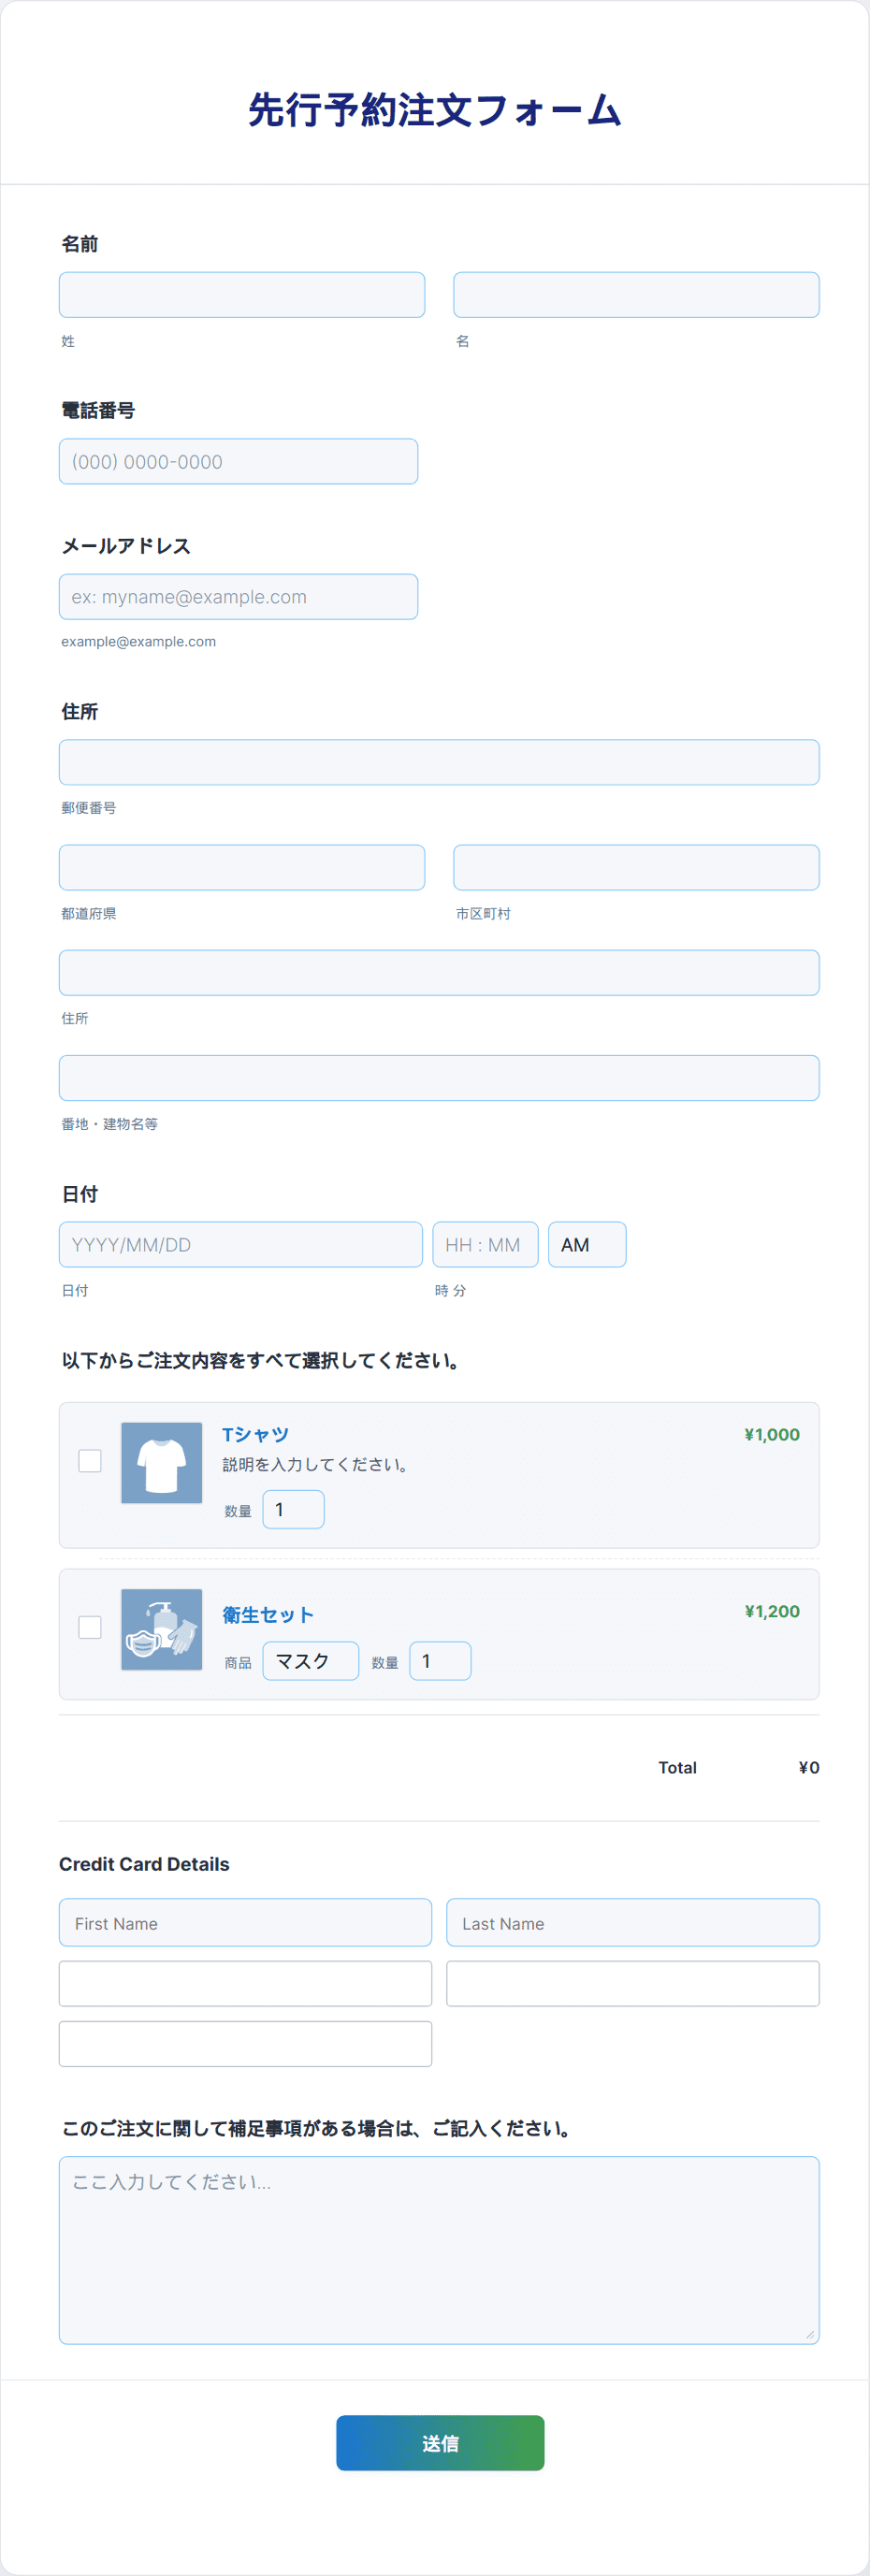Open the AM/PM time dropdown
The image size is (870, 2576).
(586, 1245)
